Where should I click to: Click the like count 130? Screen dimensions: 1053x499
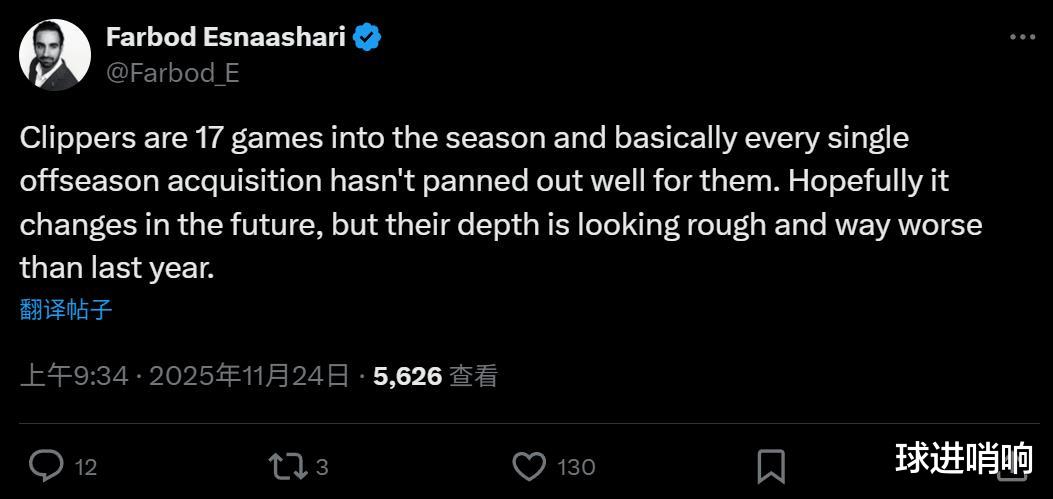click(x=575, y=467)
